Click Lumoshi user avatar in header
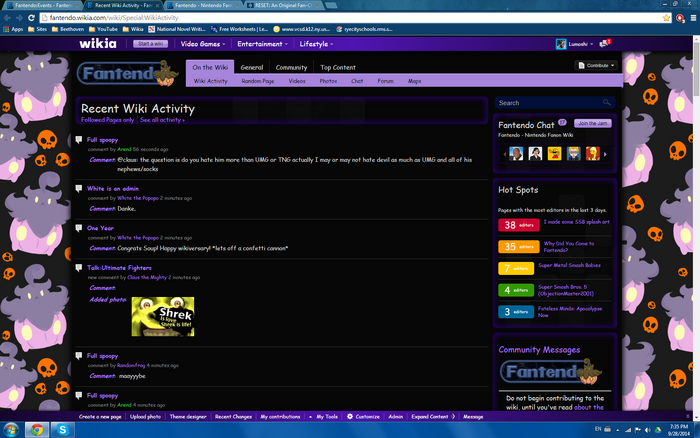 (561, 44)
